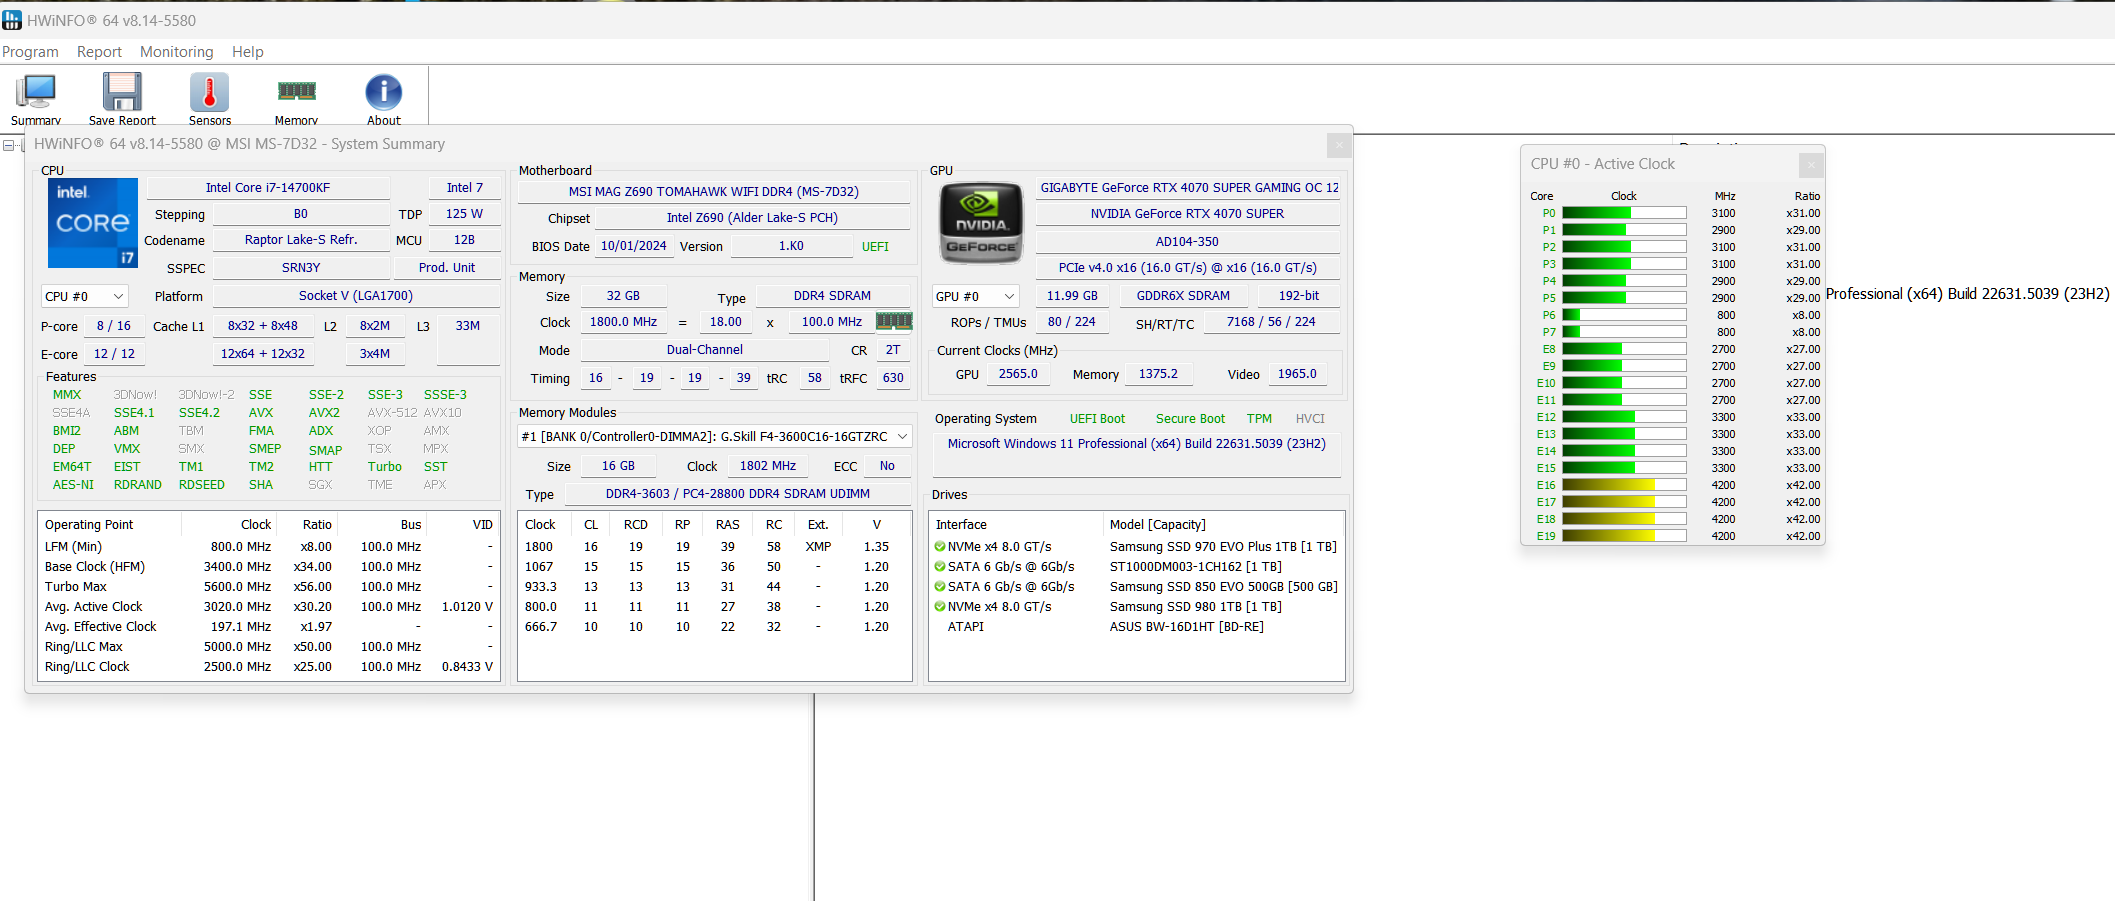Screen dimensions: 2115x901
Task: Click the 32 GB memory size field
Action: tap(623, 296)
